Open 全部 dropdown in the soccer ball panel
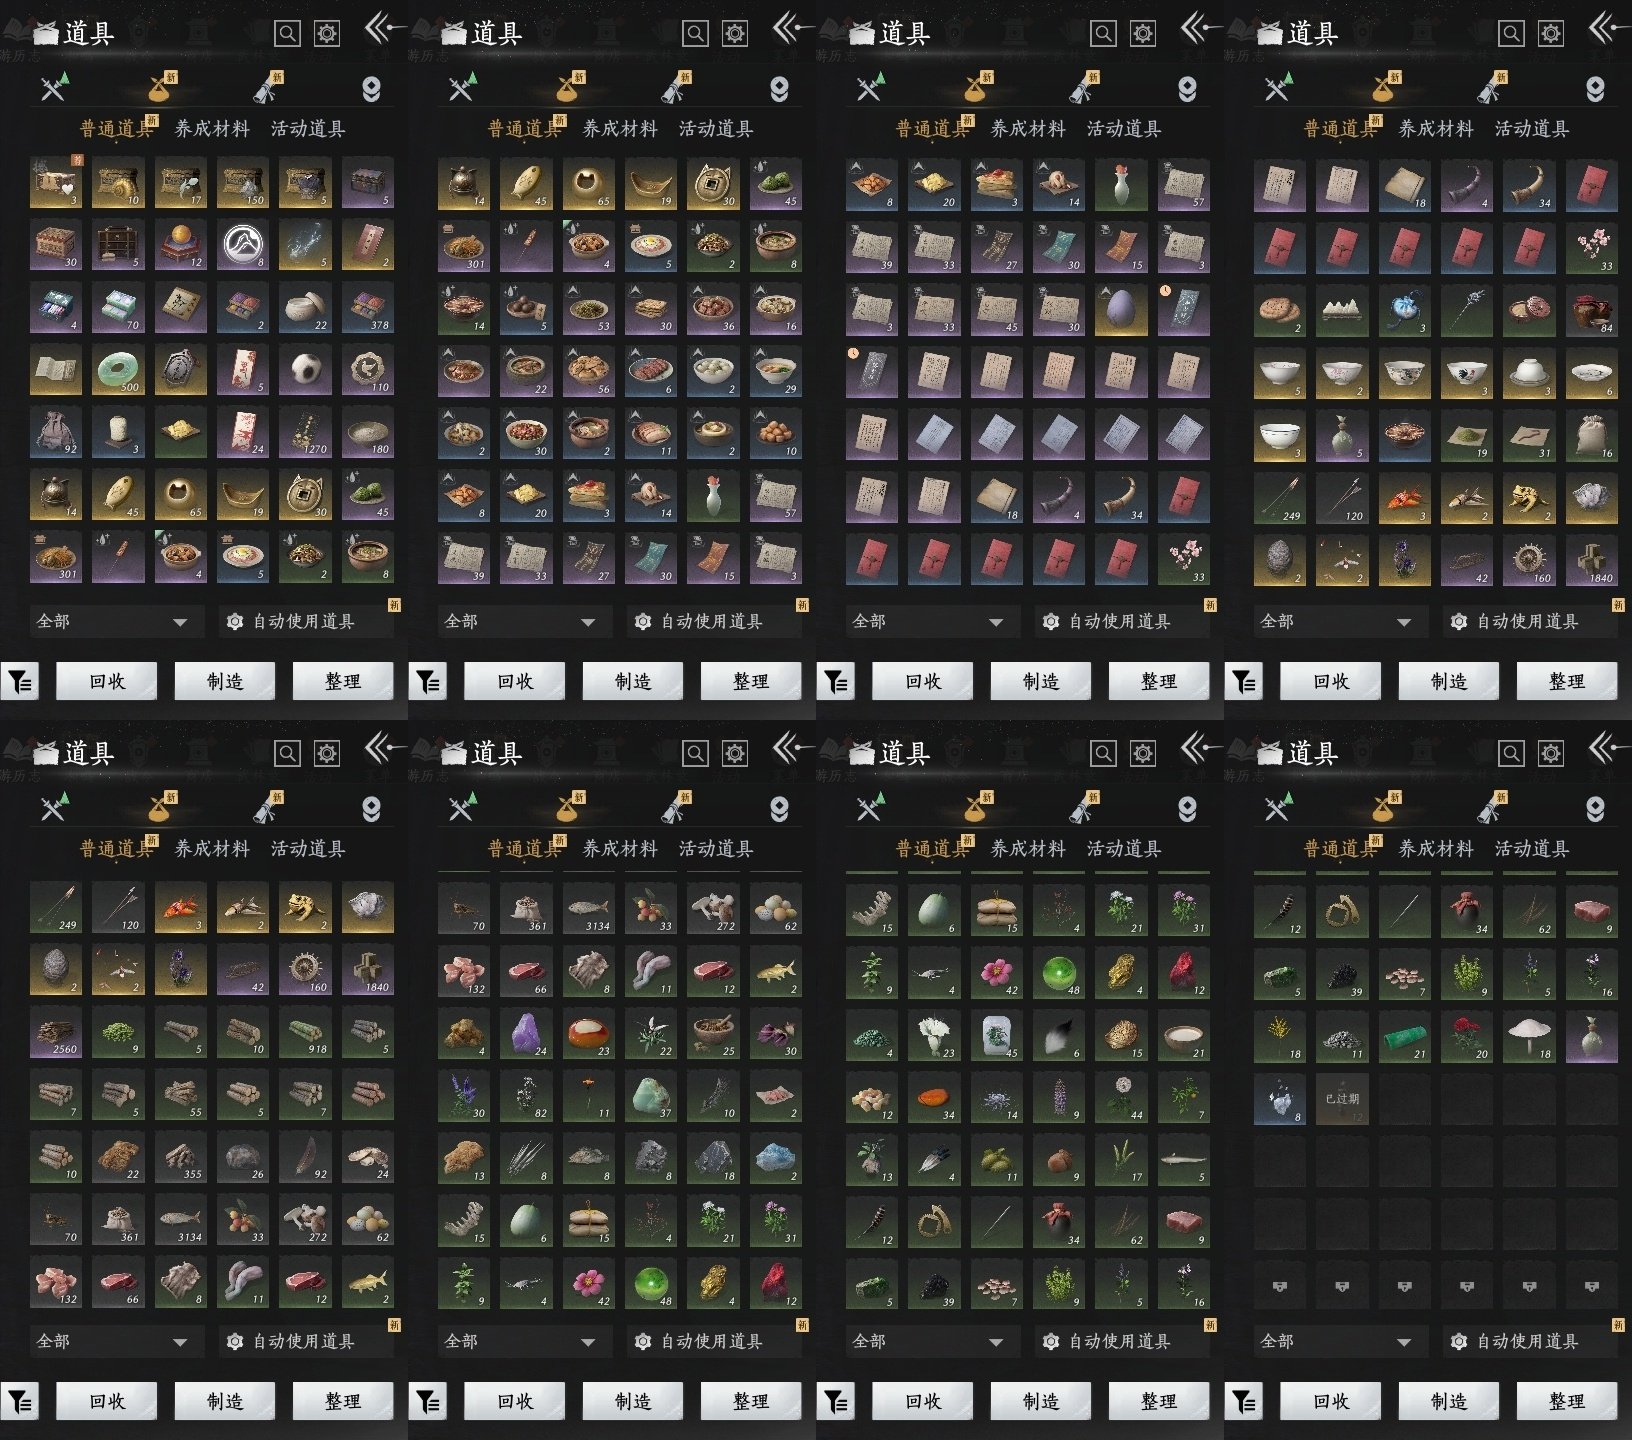The image size is (1632, 1440). (x=112, y=622)
